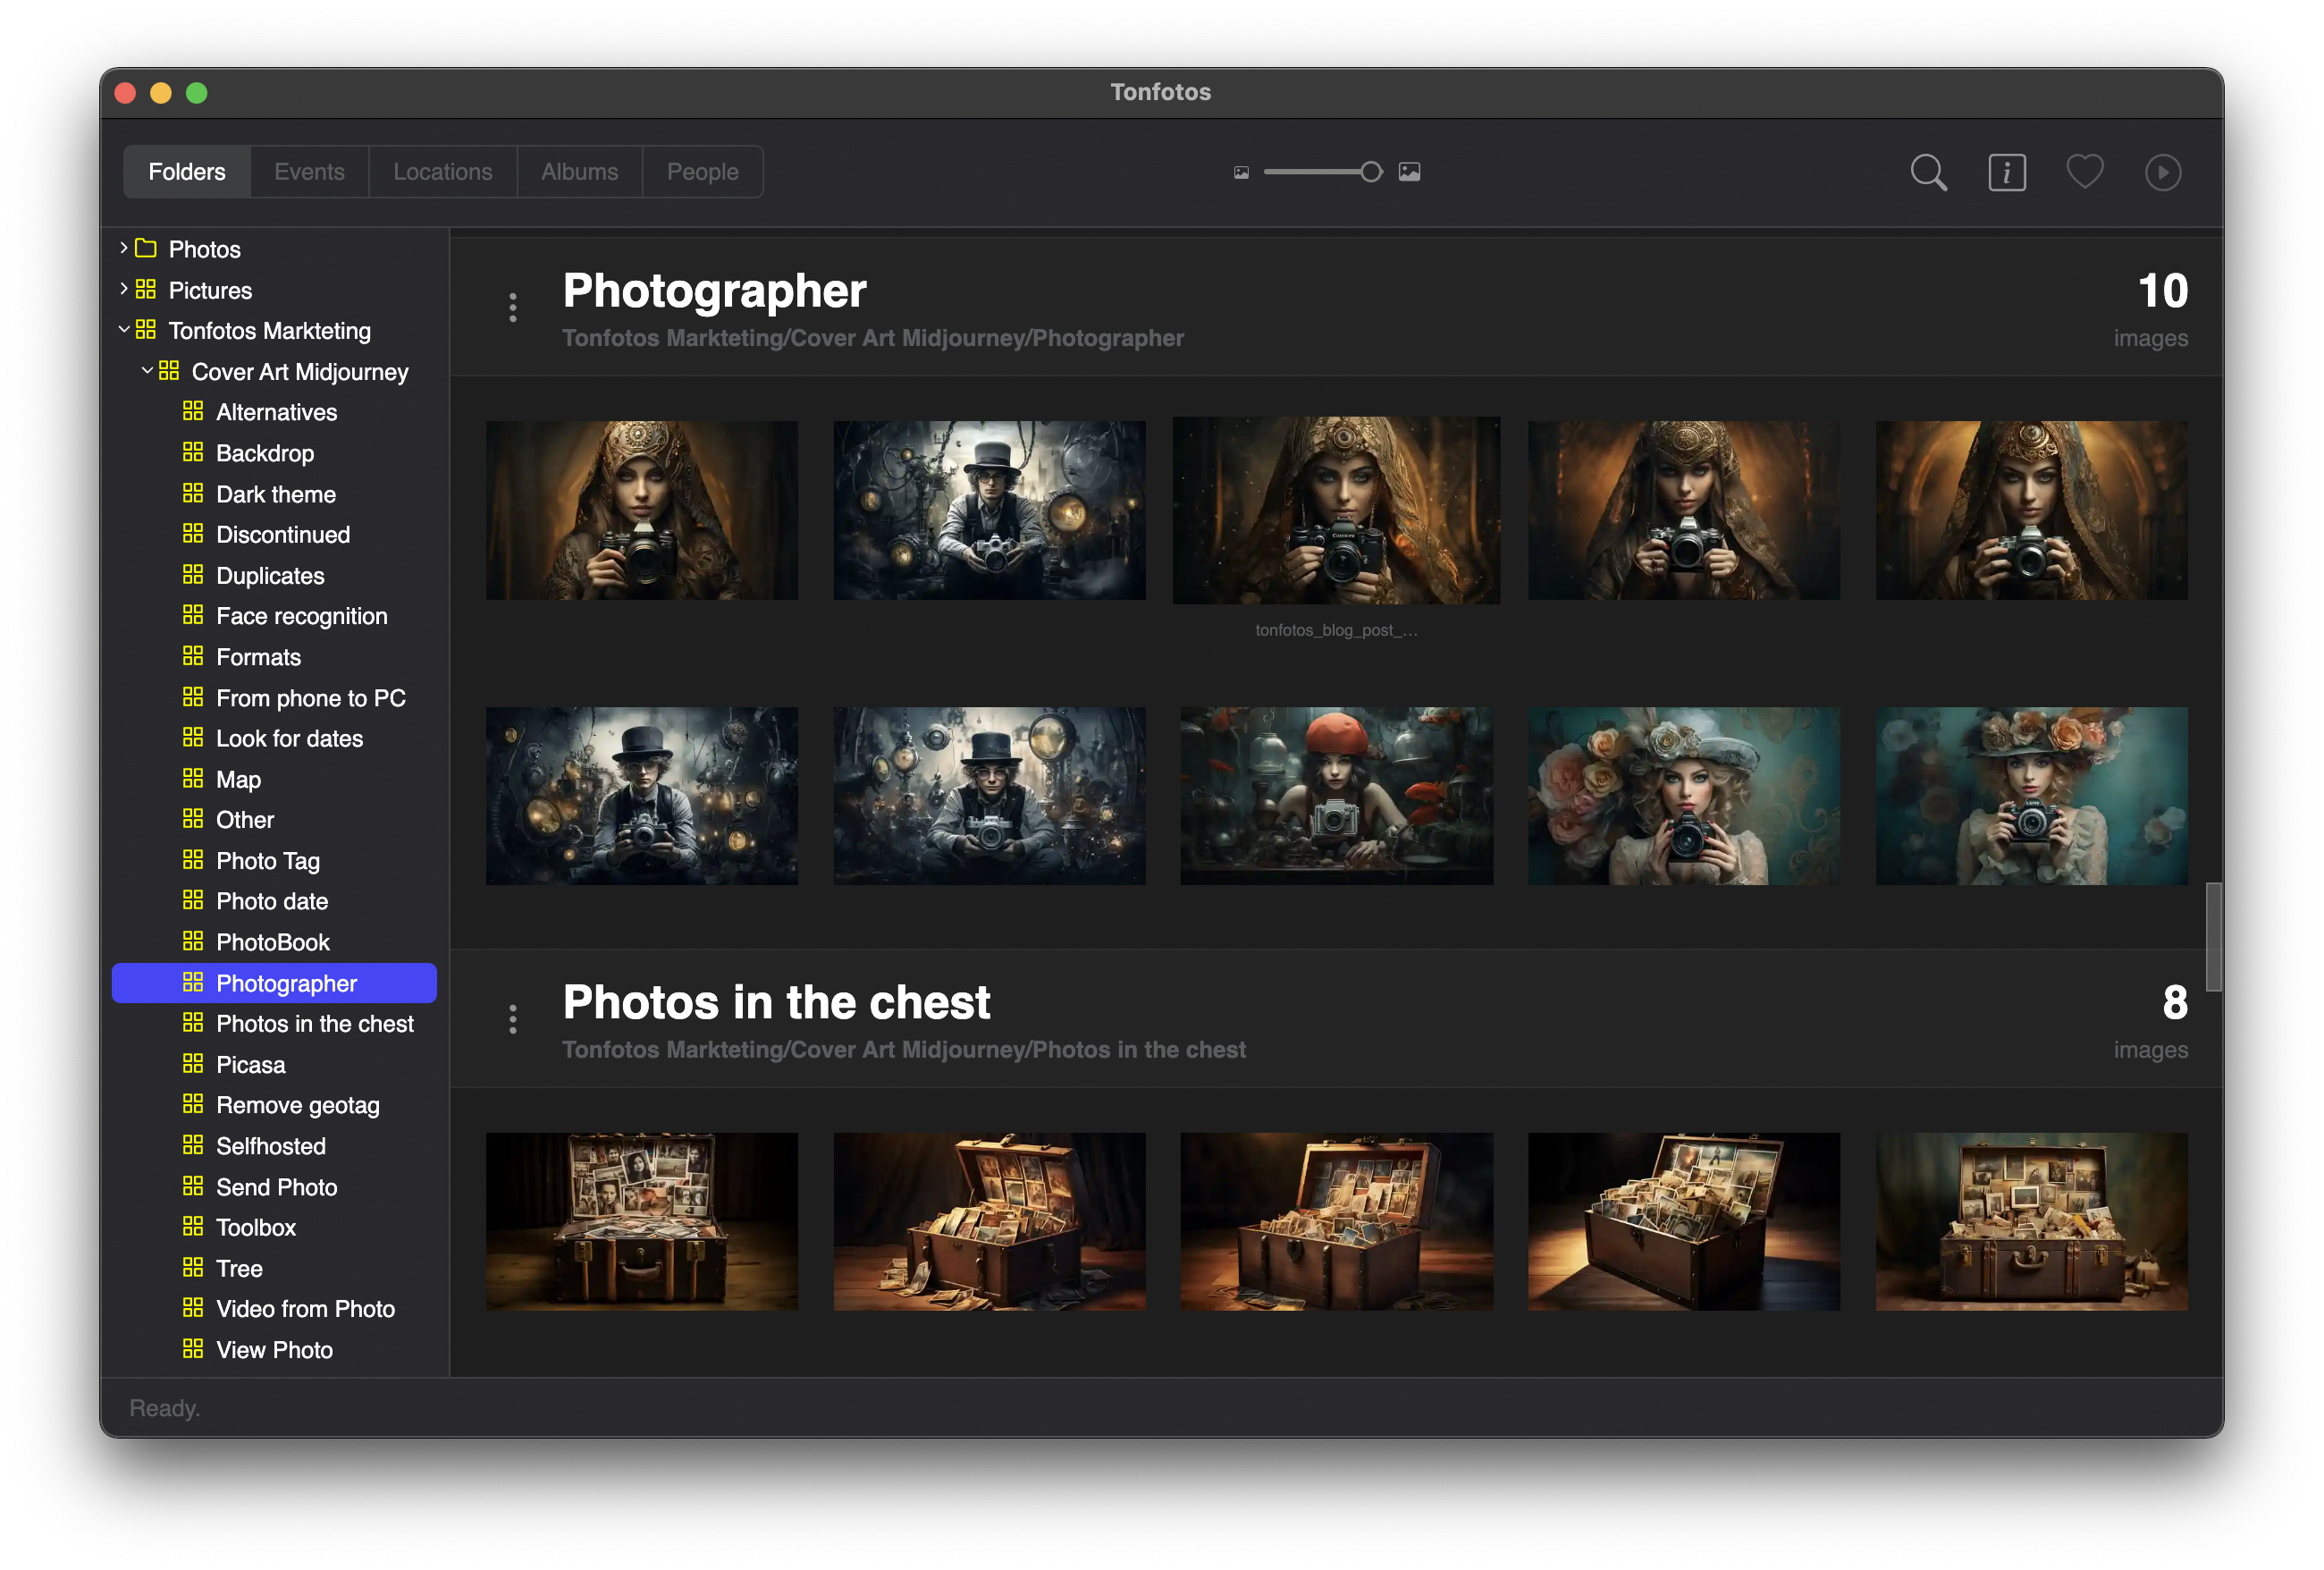Adjust the thumbnail size slider knob

tap(1371, 172)
